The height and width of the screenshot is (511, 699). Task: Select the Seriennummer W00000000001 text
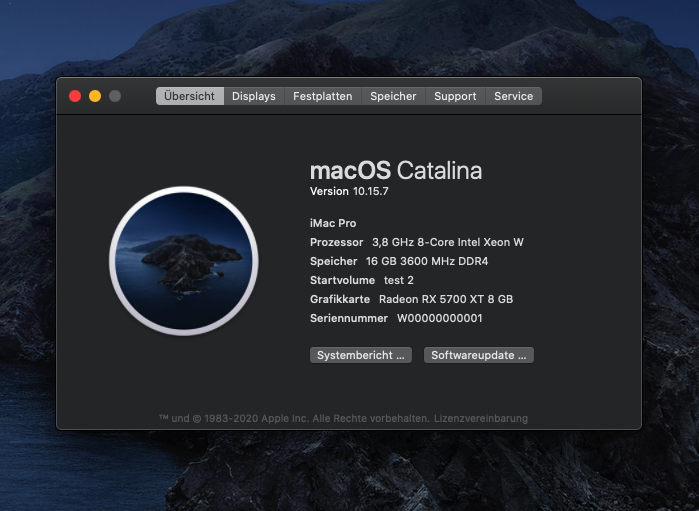439,318
